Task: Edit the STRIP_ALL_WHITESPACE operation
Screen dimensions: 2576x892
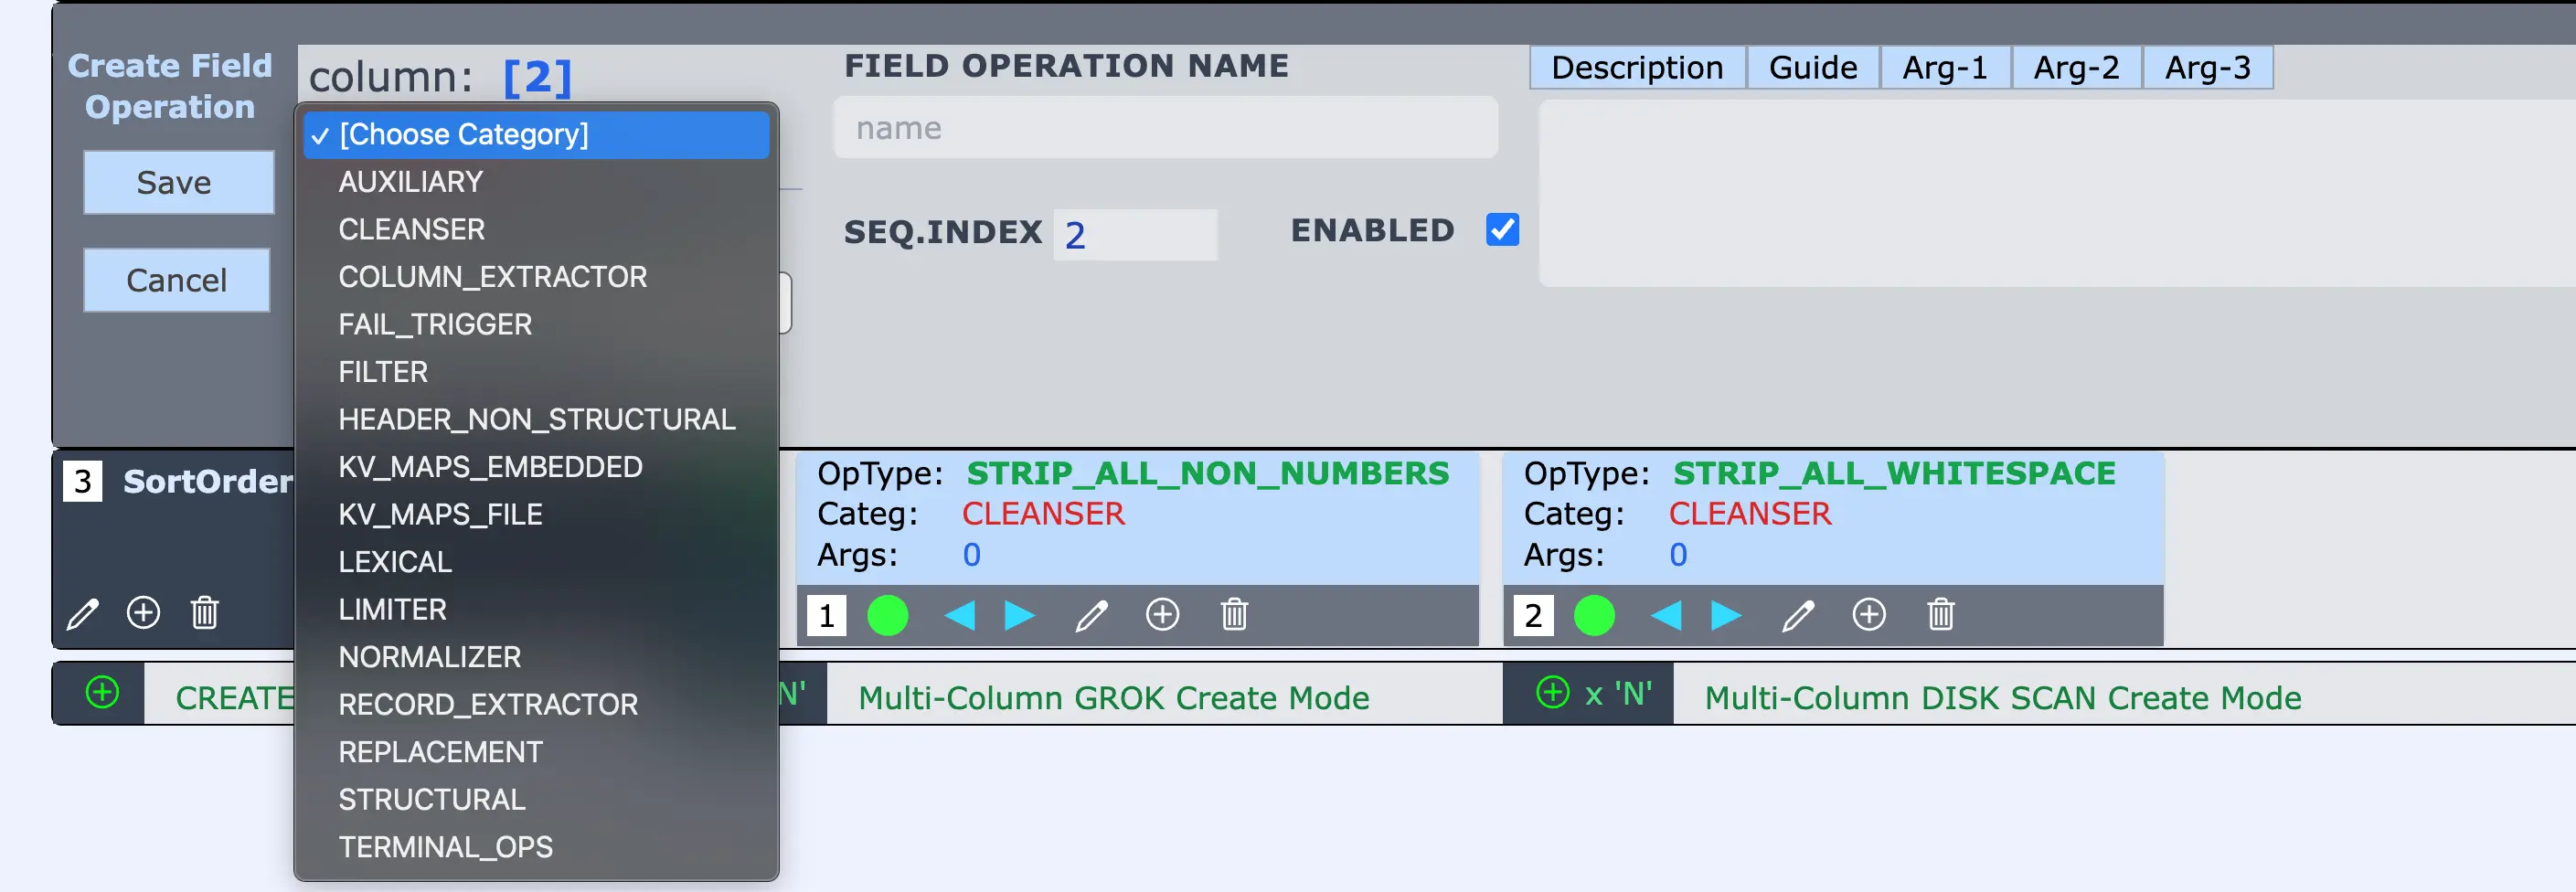Action: pos(1798,615)
